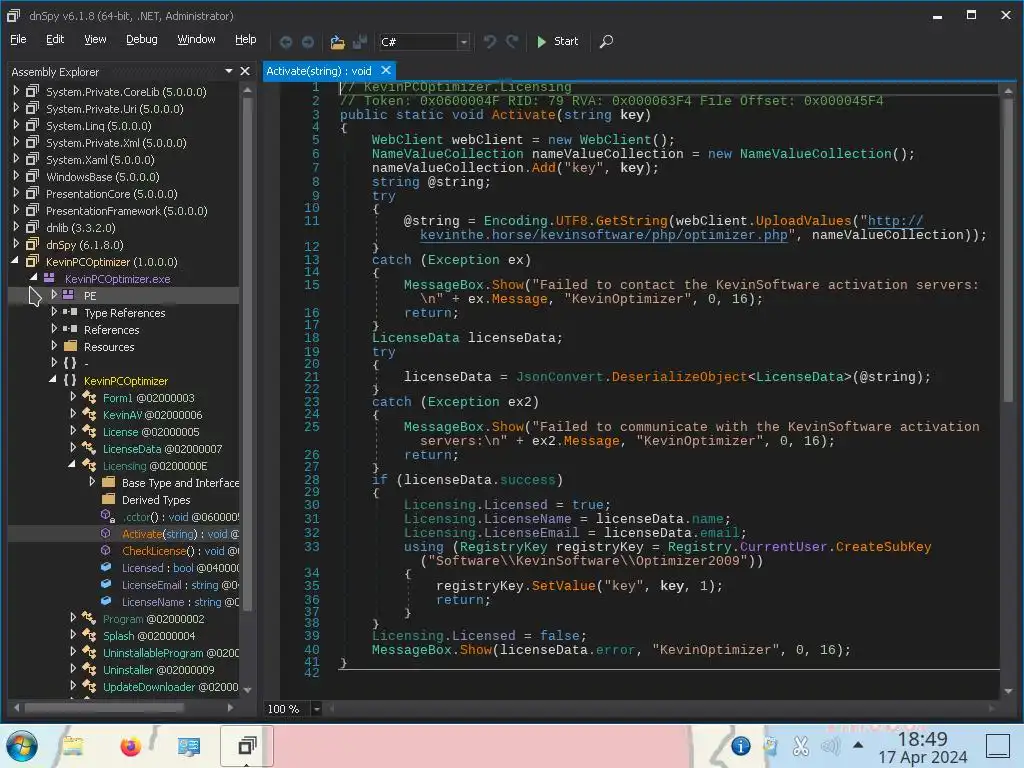Click CreateSubKey method reference in code
Viewport: 1024px width, 768px height.
(884, 547)
